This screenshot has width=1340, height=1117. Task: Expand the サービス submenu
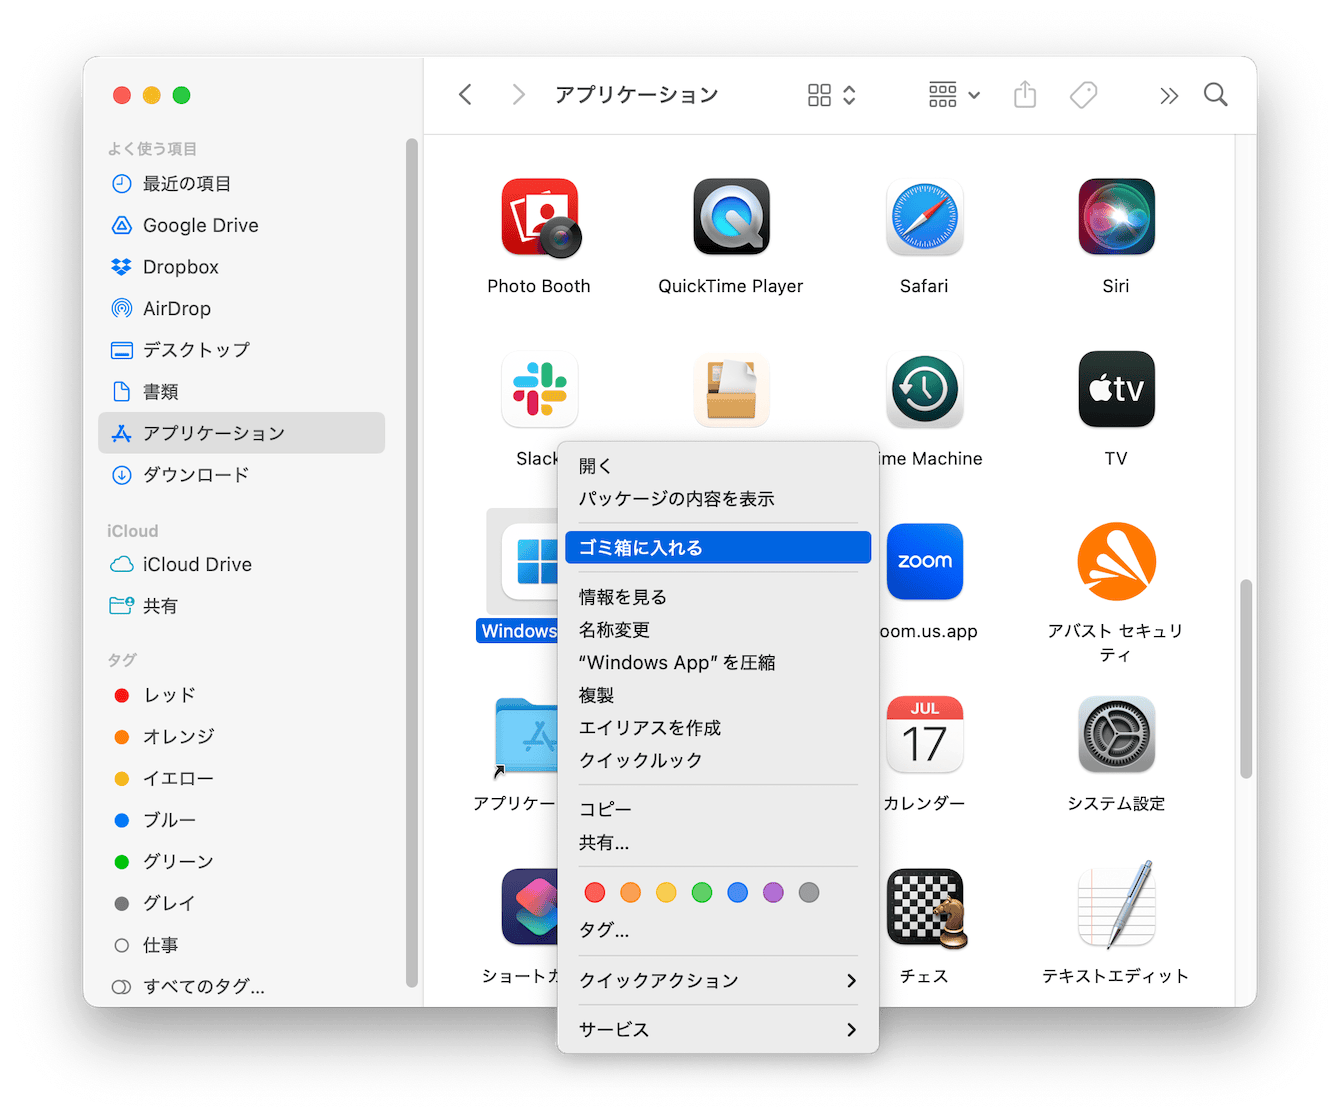tap(718, 1030)
